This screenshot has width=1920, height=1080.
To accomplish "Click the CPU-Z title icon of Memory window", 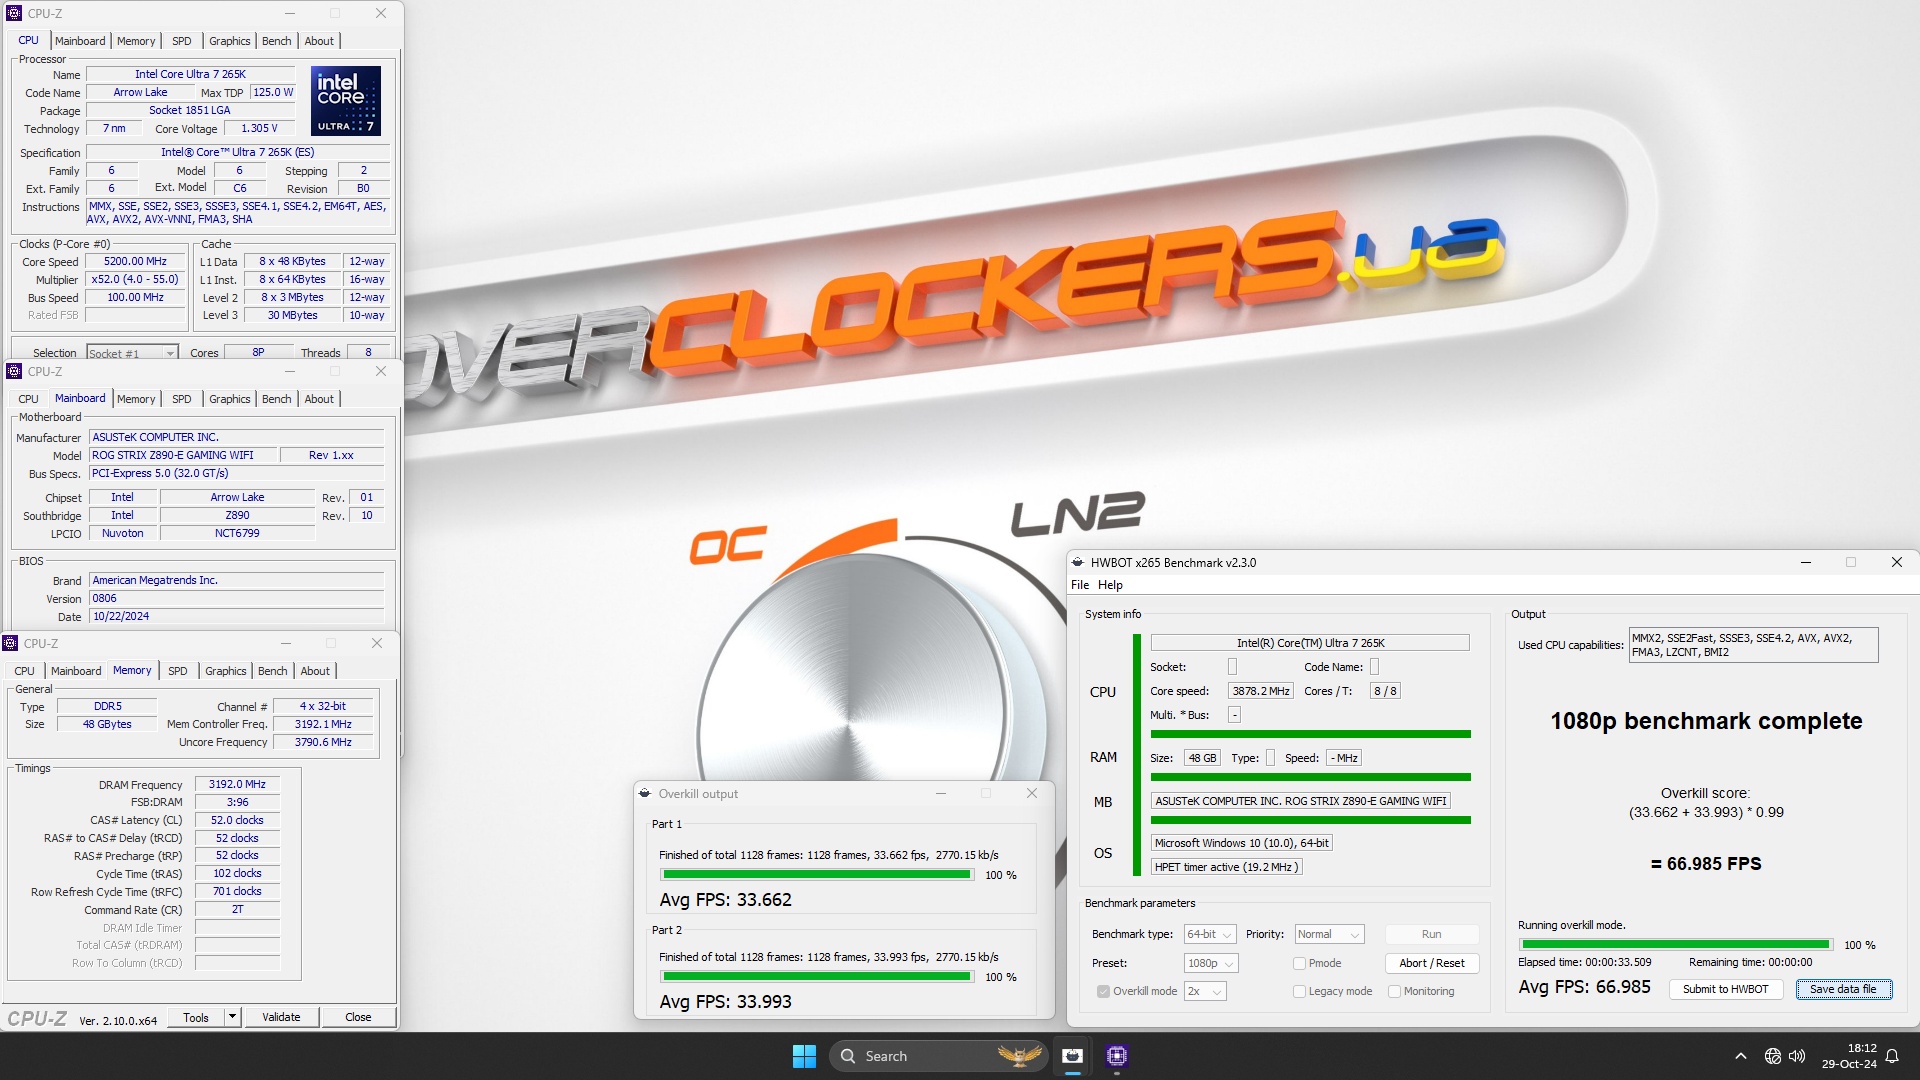I will tap(10, 643).
